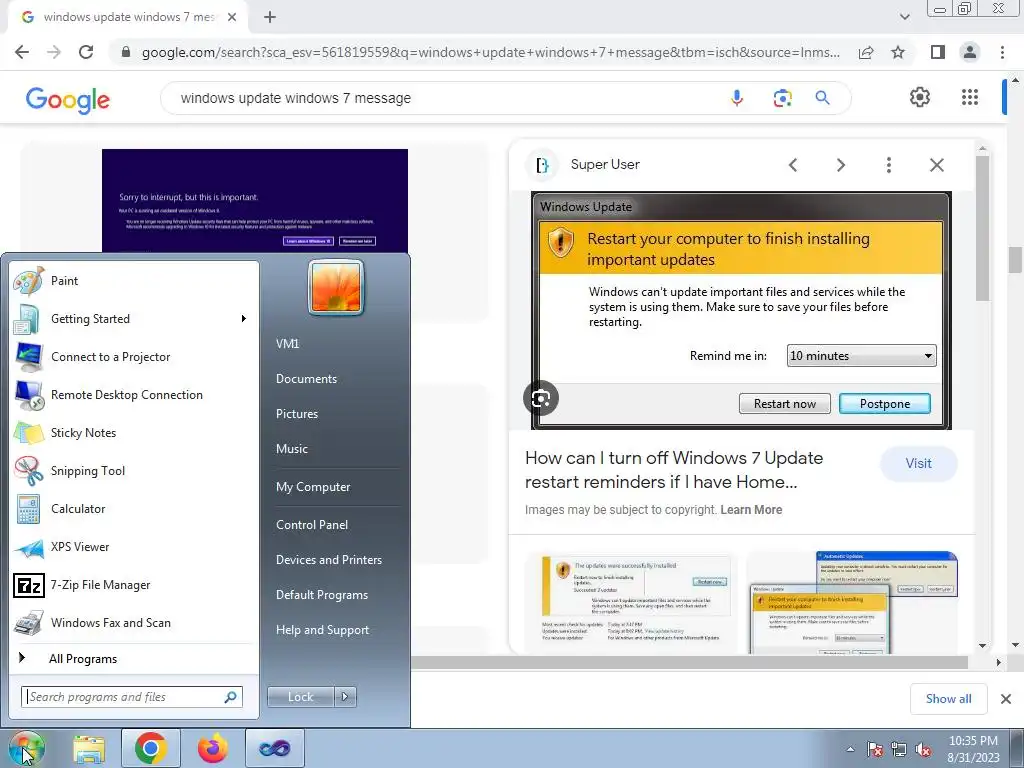Screen dimensions: 1024x768
Task: Click the Search programs and files box
Action: point(132,697)
